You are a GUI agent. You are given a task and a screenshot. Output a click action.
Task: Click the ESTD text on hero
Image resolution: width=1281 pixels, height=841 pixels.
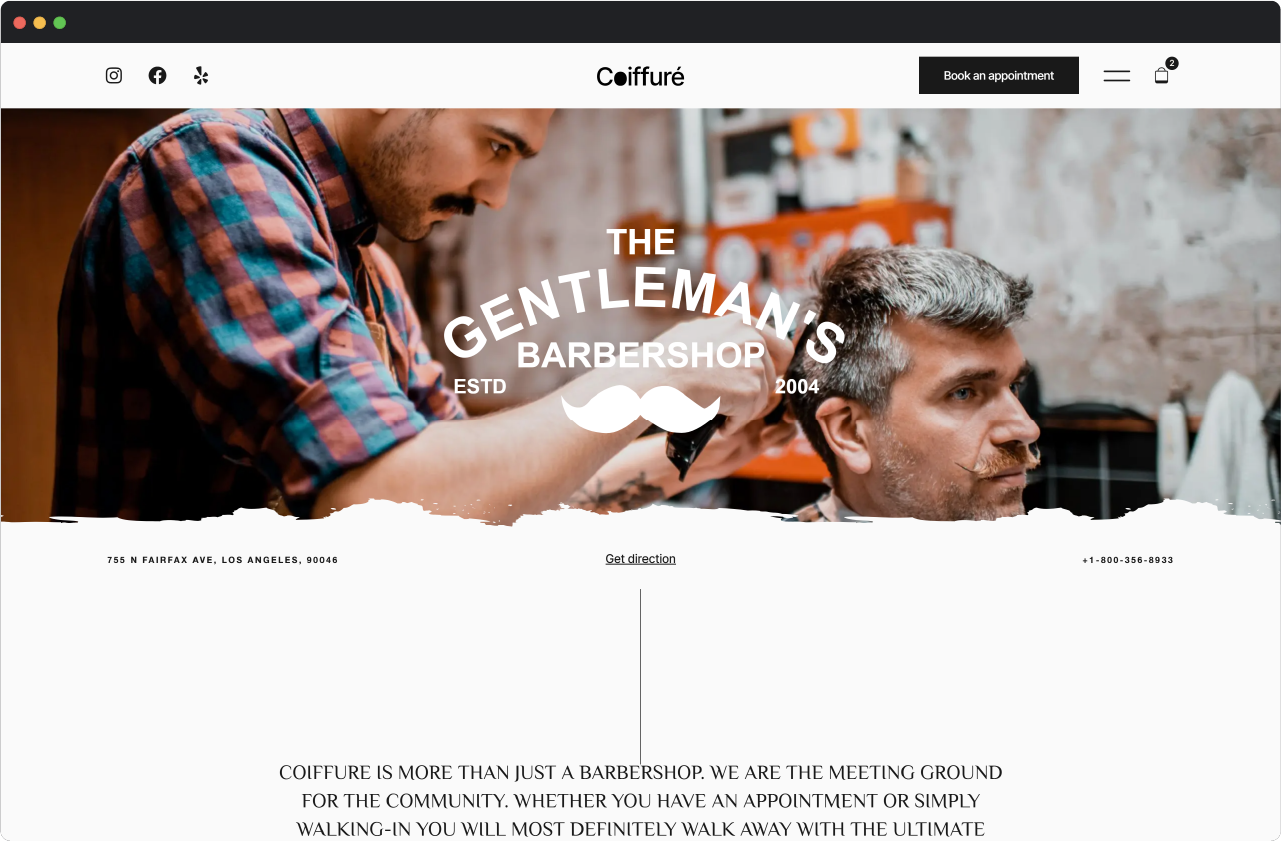click(x=480, y=386)
